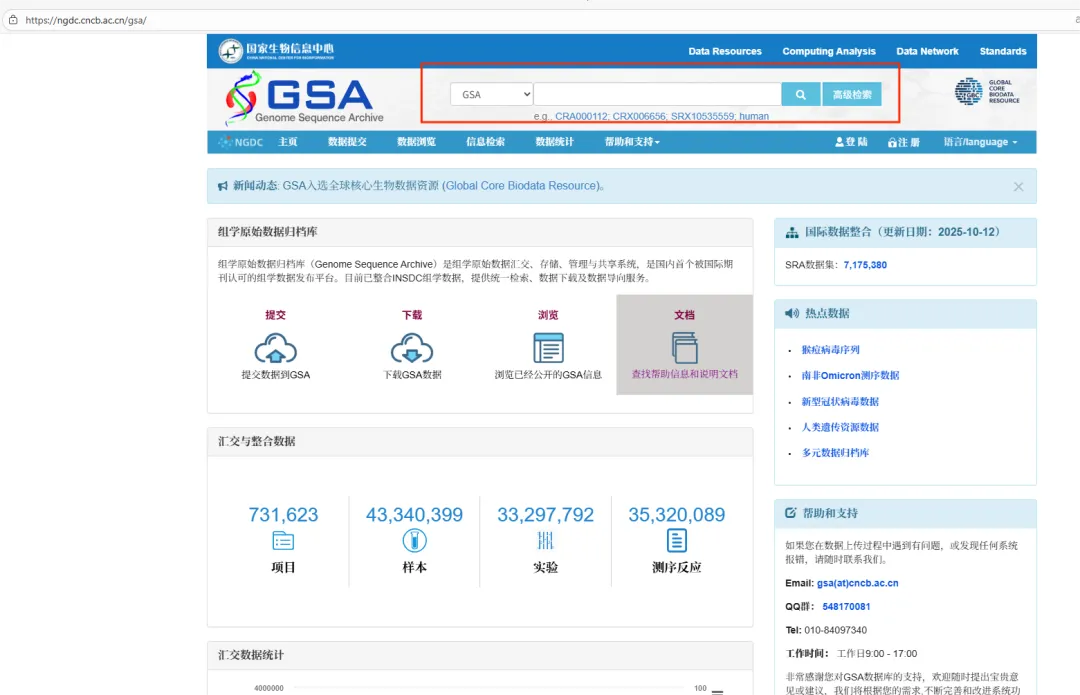1080x695 pixels.
Task: Open 数据浏览 navigation item
Action: coord(416,142)
